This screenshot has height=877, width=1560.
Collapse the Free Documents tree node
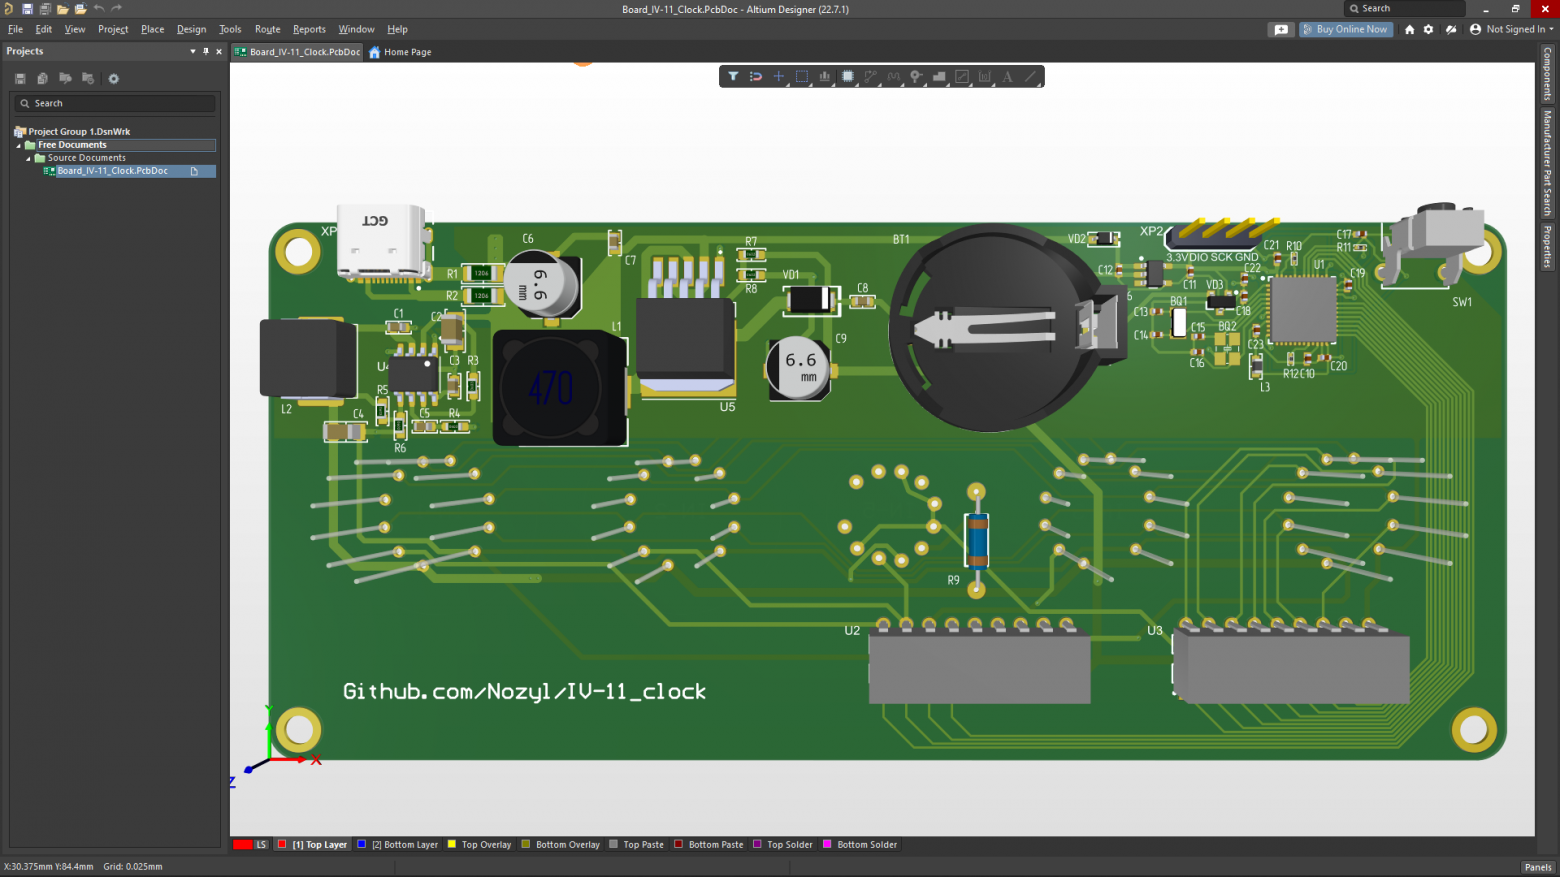(18, 145)
